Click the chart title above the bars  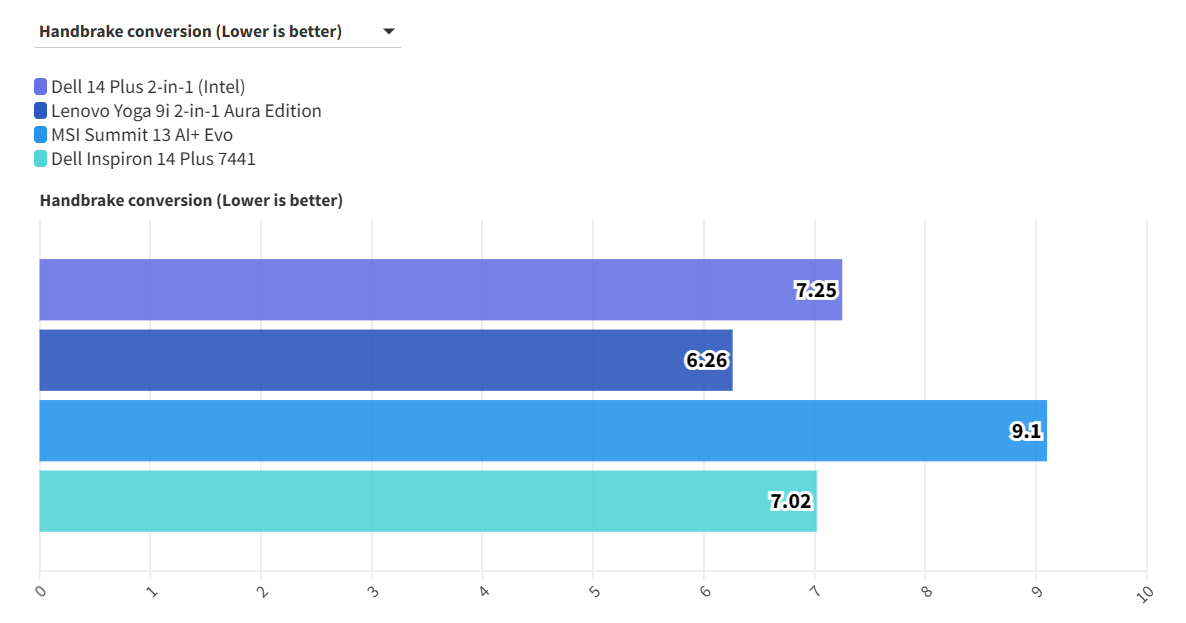(x=191, y=200)
